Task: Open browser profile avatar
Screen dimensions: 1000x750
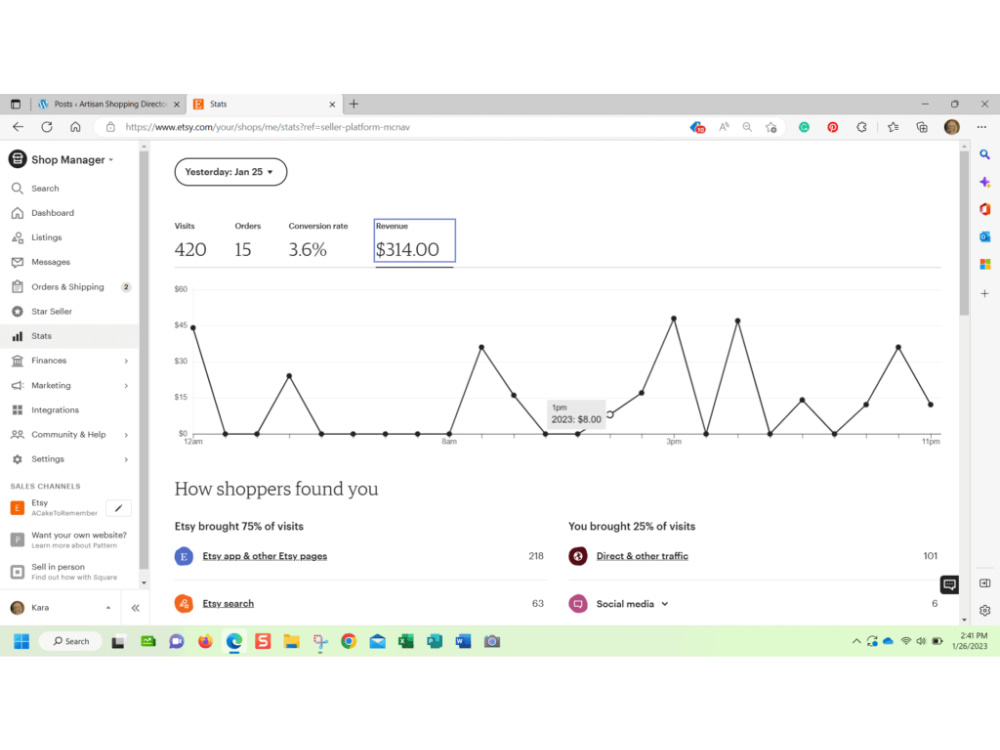Action: [x=952, y=127]
